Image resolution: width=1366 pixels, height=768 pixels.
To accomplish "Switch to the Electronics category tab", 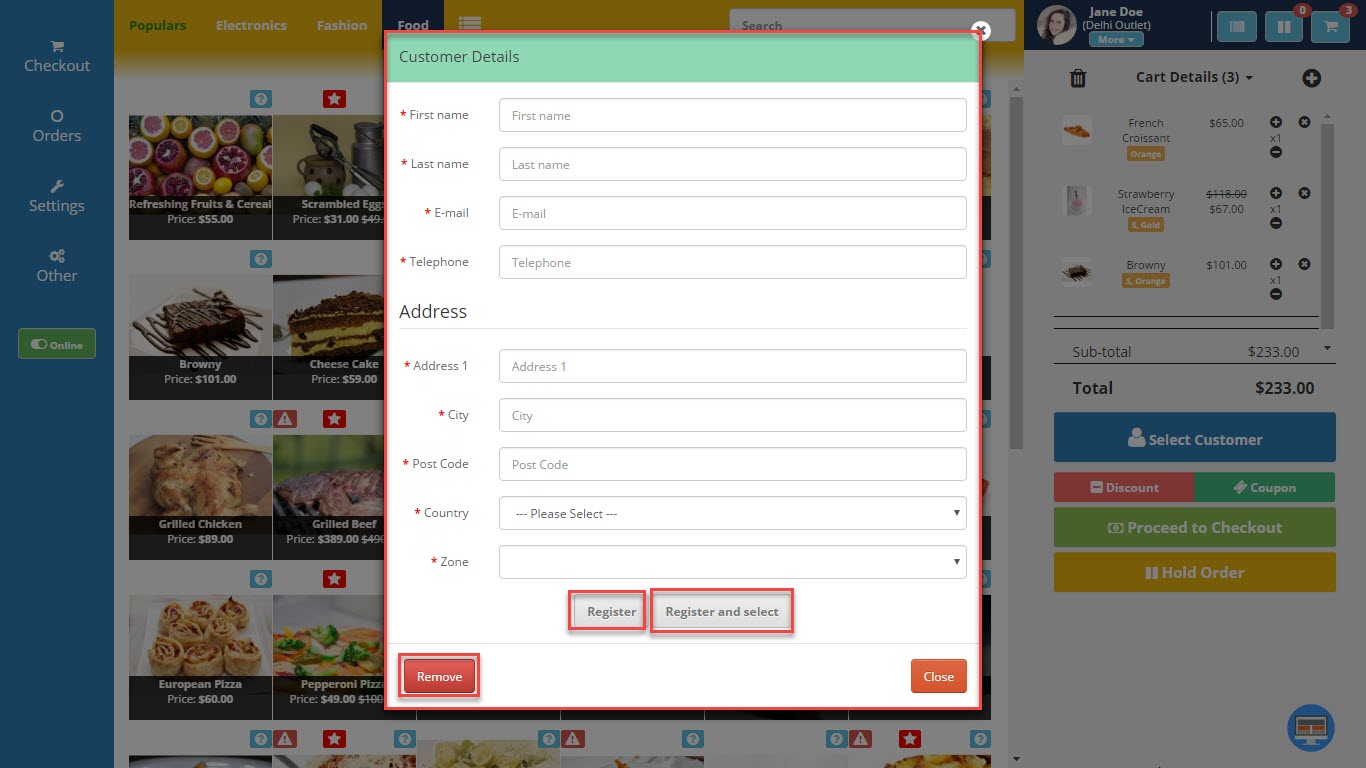I will [x=251, y=26].
